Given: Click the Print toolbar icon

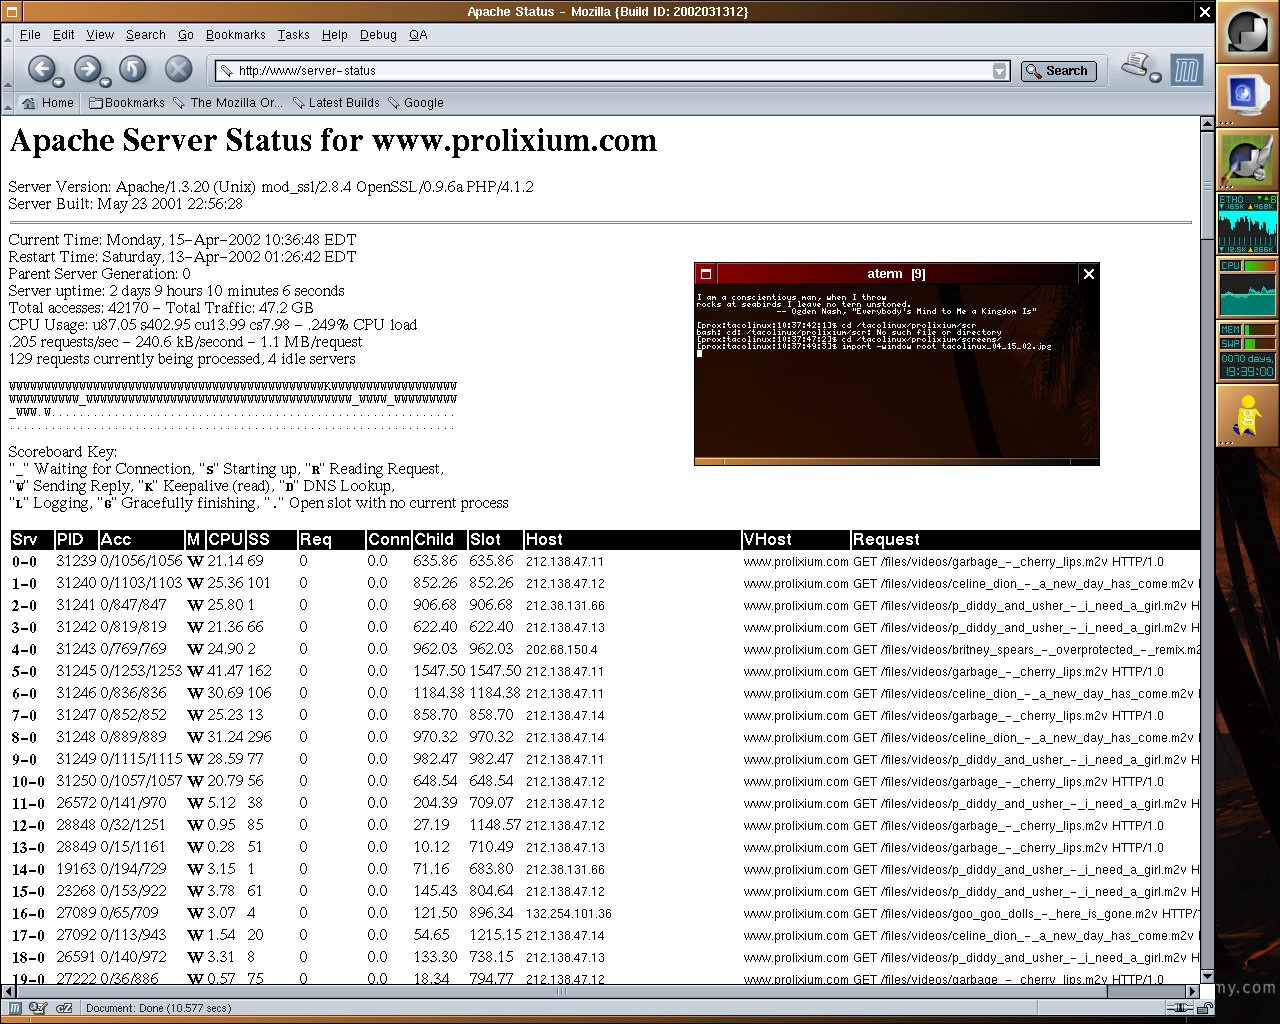Looking at the screenshot, I should click(x=1134, y=66).
